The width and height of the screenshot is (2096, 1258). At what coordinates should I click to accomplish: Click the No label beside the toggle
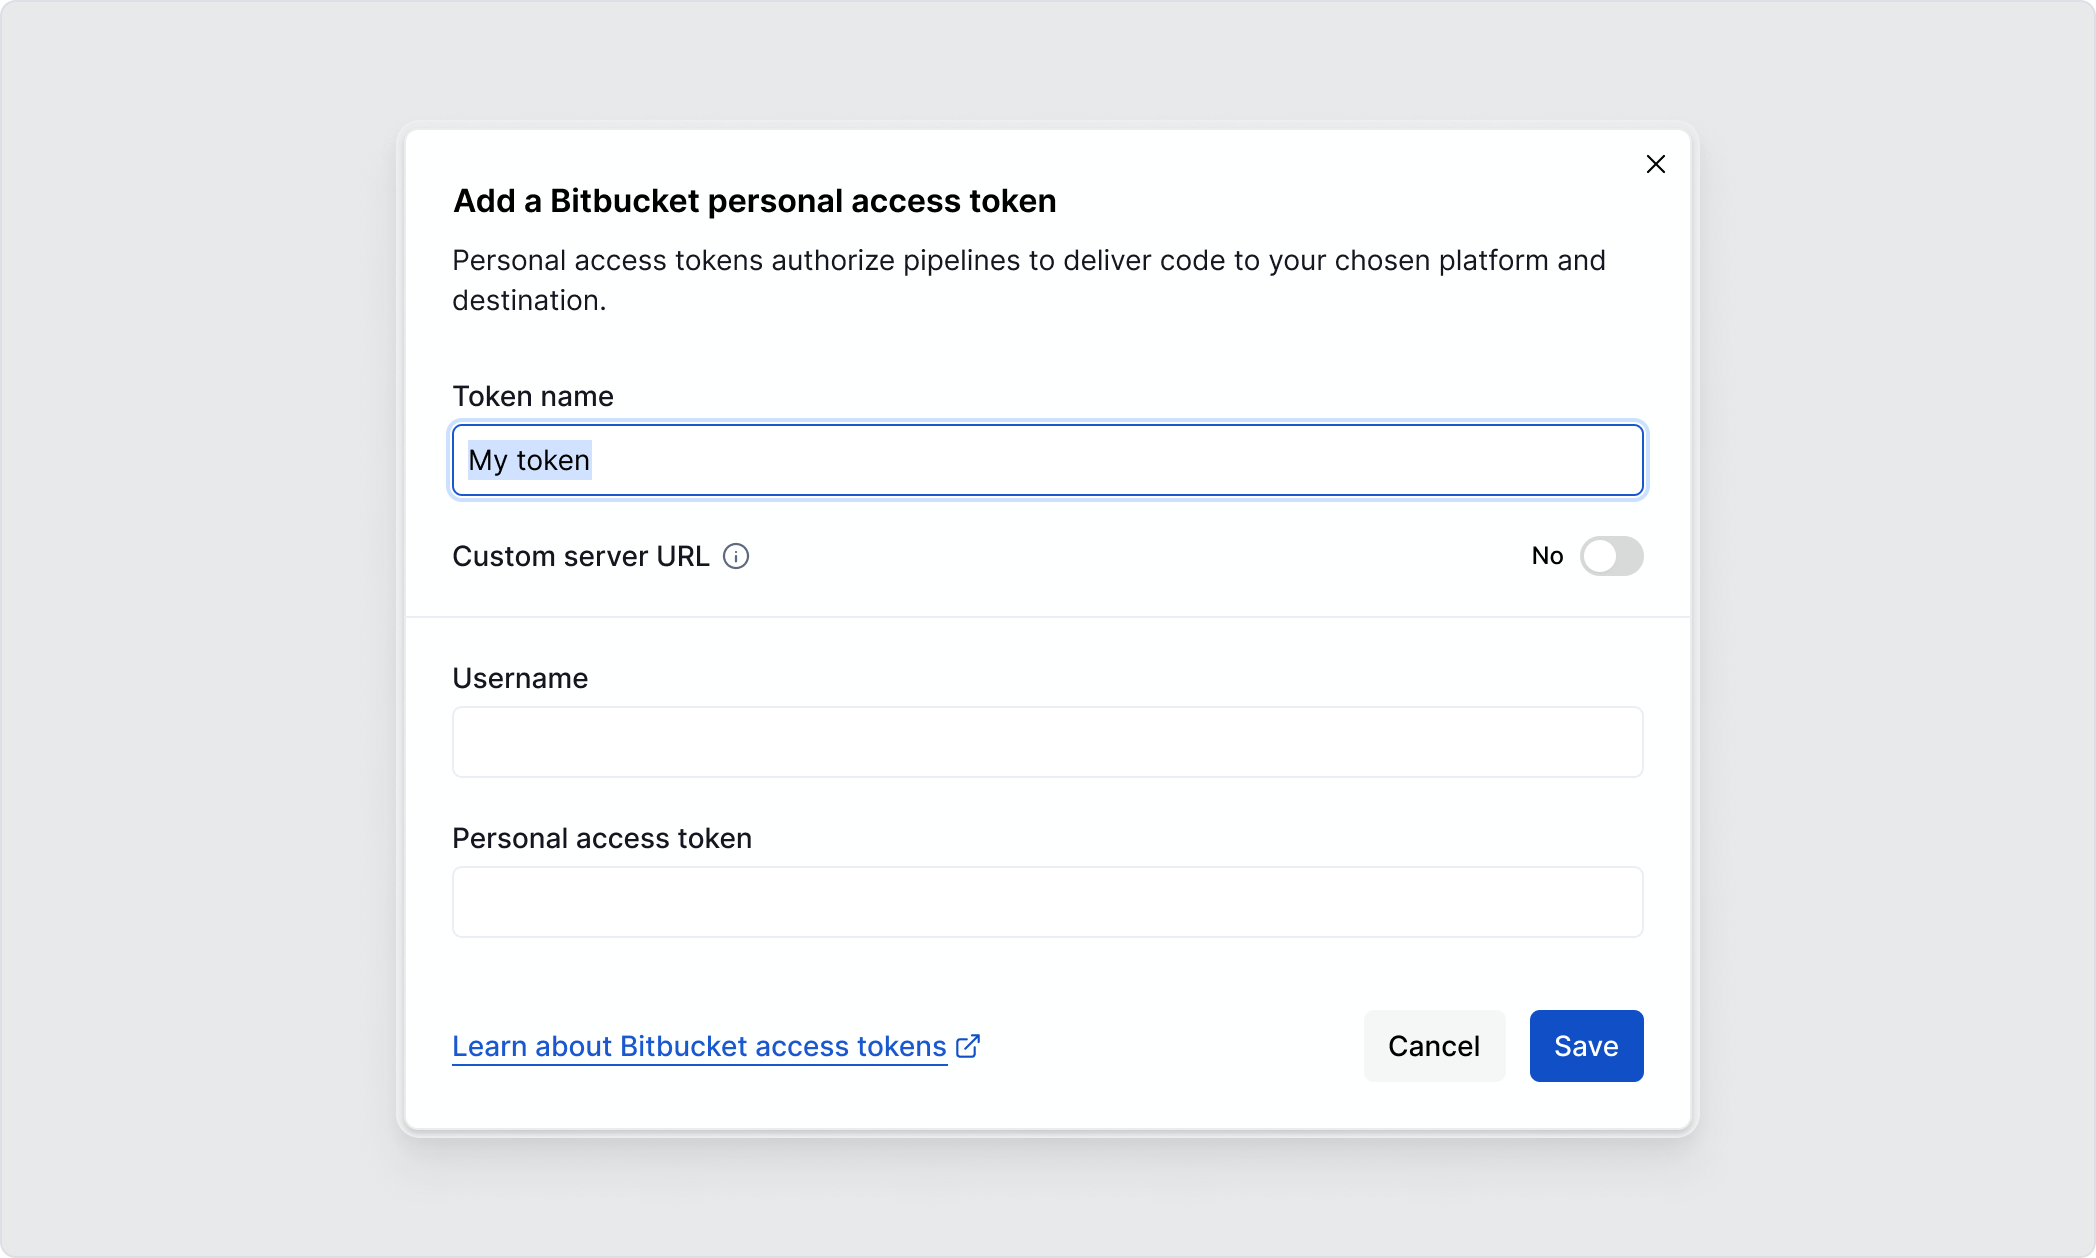pos(1547,556)
